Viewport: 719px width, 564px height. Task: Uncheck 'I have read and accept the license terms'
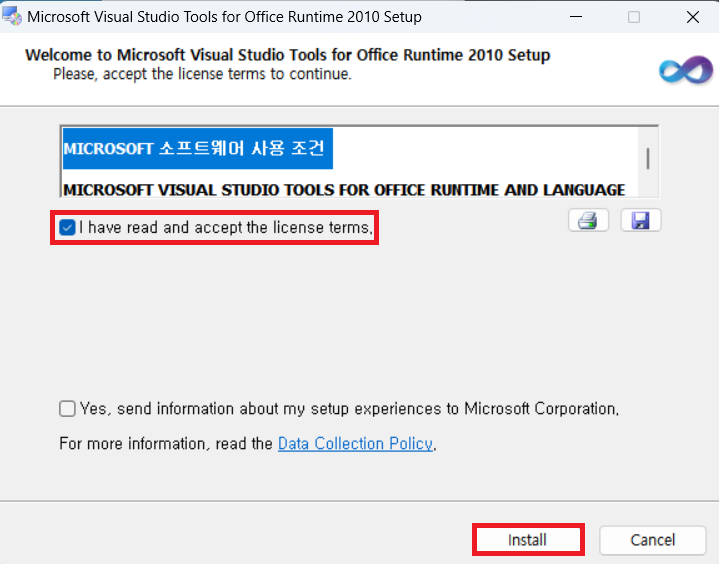(x=67, y=227)
